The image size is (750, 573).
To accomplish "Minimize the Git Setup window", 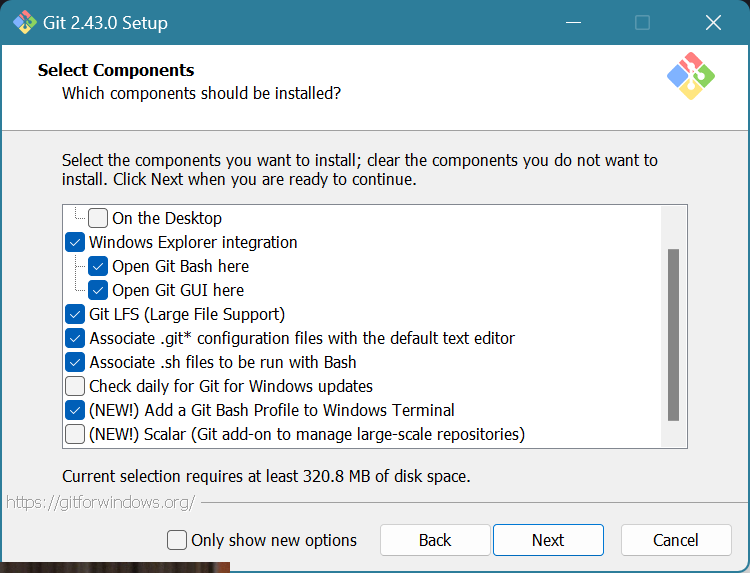I will coord(572,22).
